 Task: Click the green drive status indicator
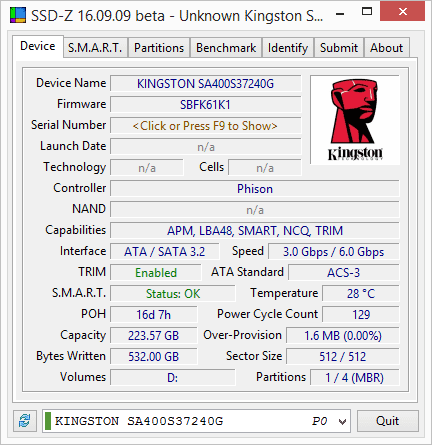[48, 421]
